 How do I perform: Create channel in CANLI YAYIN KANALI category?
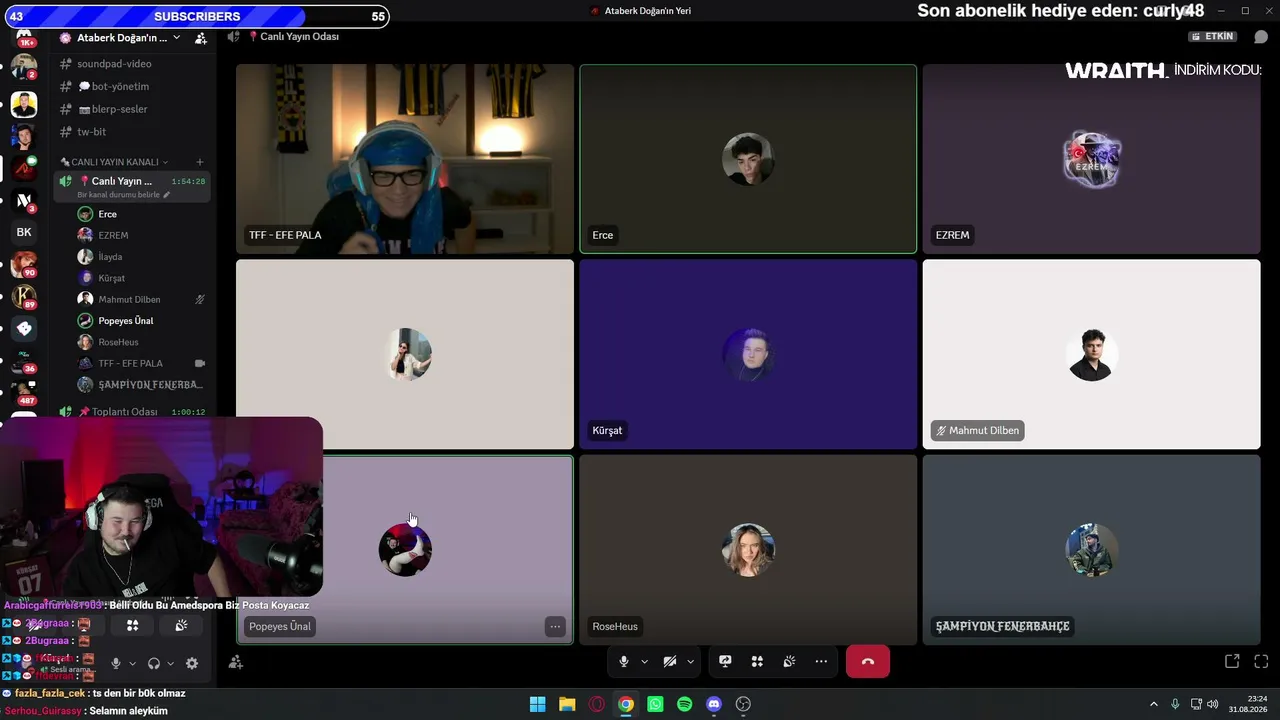click(200, 162)
